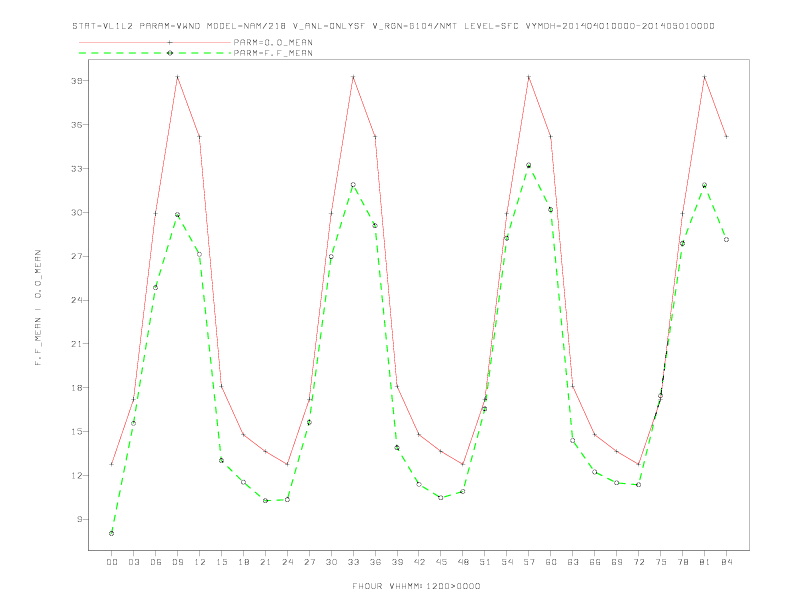This screenshot has width=792, height=612.
Task: Select green forecast peak marker at hour 57
Action: [529, 165]
